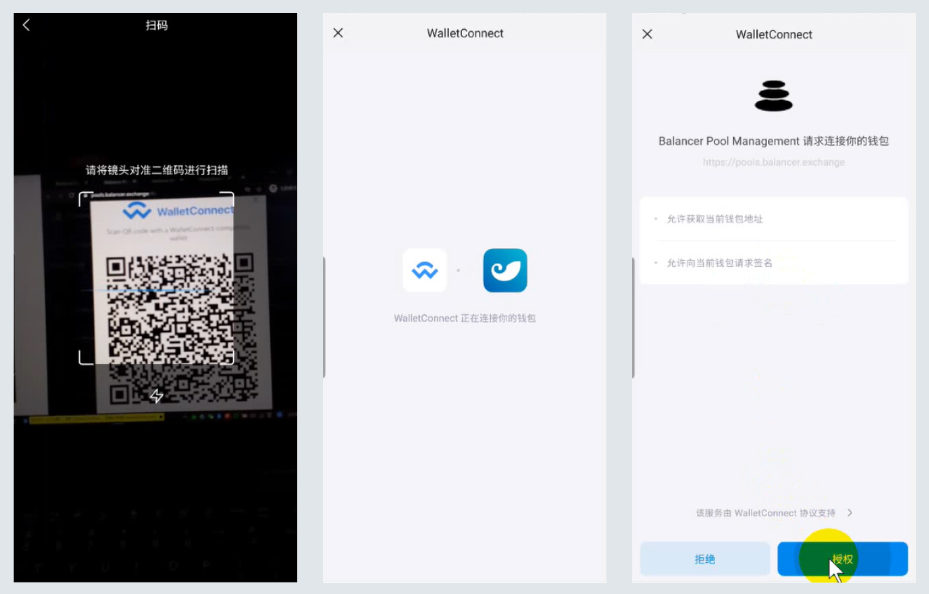This screenshot has width=929, height=594.
Task: Tap the '请将镜头对准二维码进行扫描' scan instruction text
Action: [156, 170]
